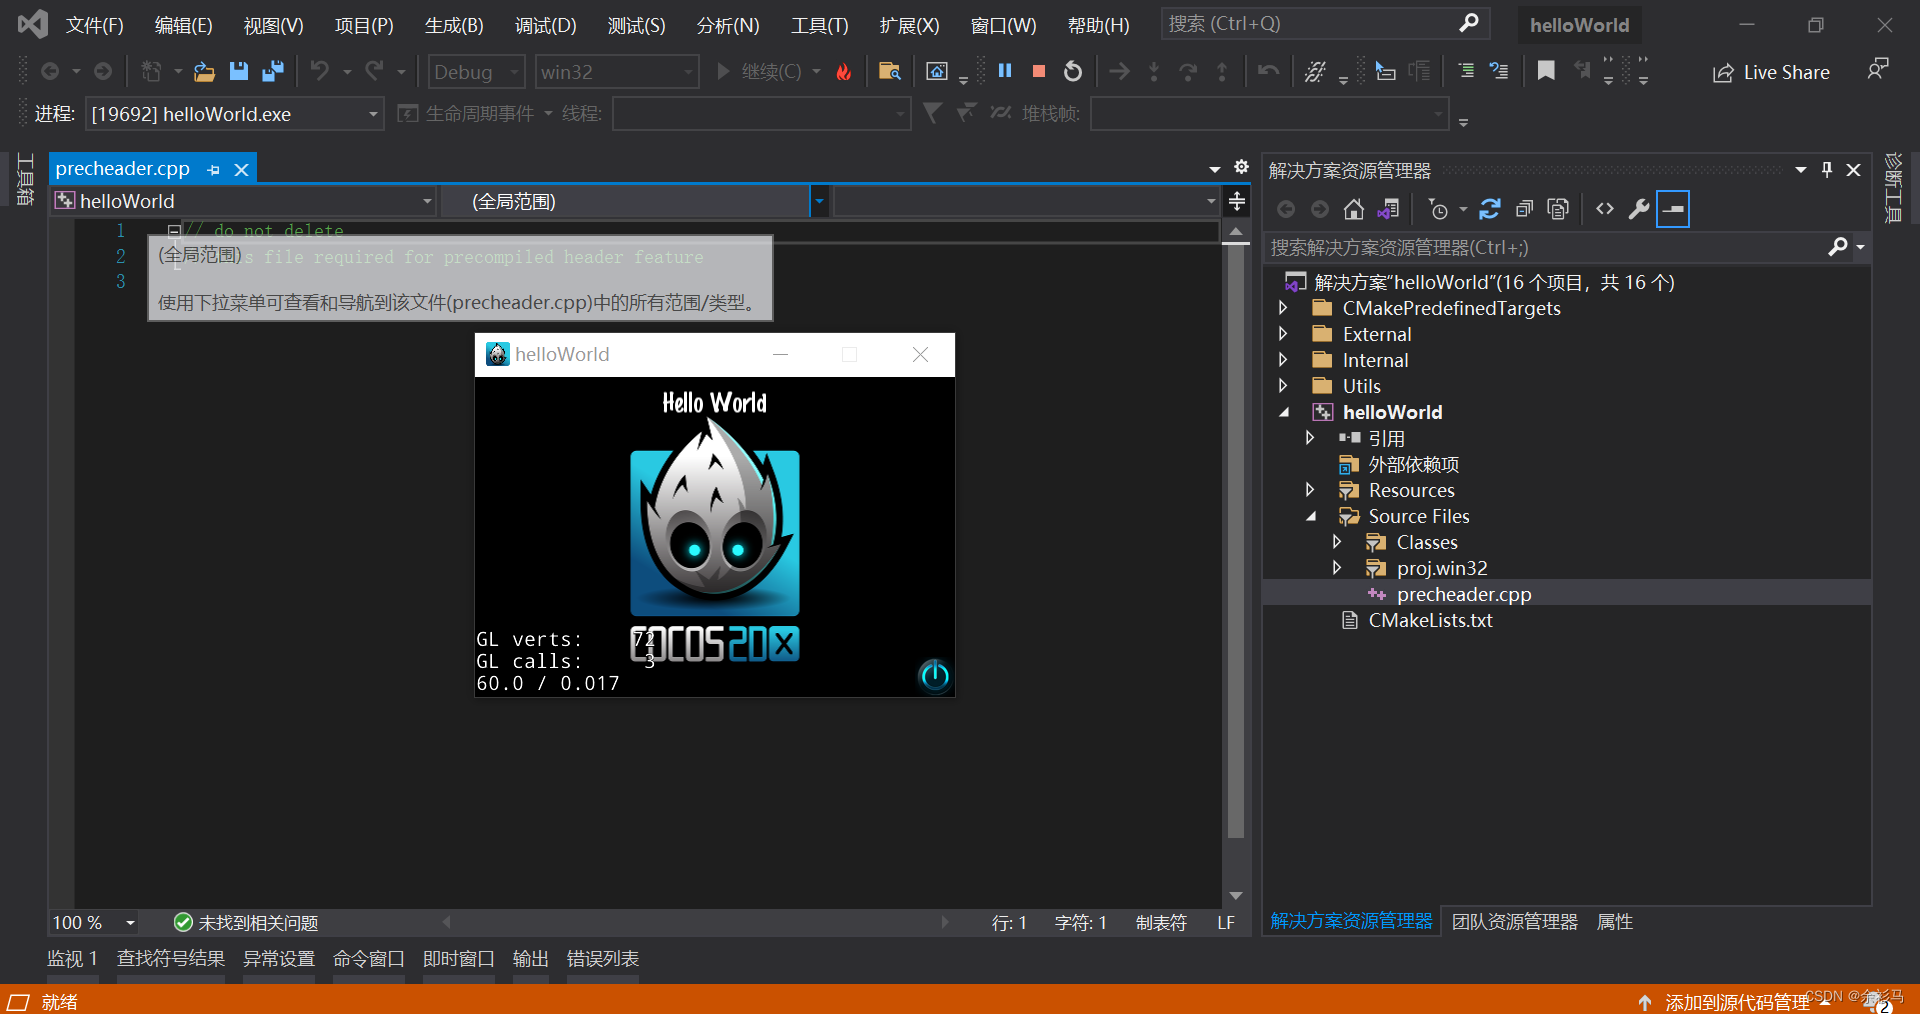Open the Debug configuration dropdown
Viewport: 1920px width, 1014px height.
pos(477,72)
